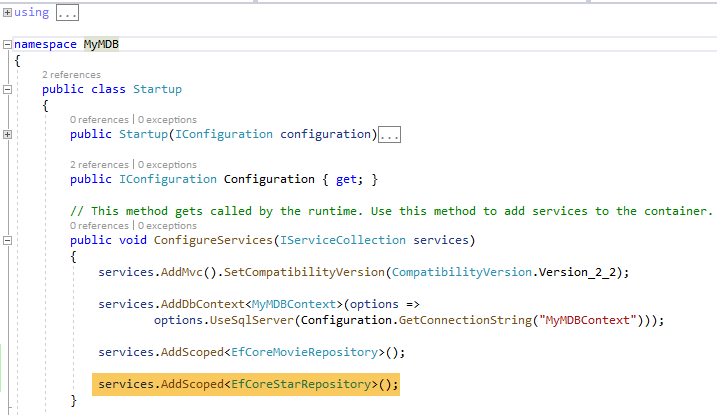The width and height of the screenshot is (717, 415).
Task: Expand the collapsed using directives region
Action: point(7,13)
